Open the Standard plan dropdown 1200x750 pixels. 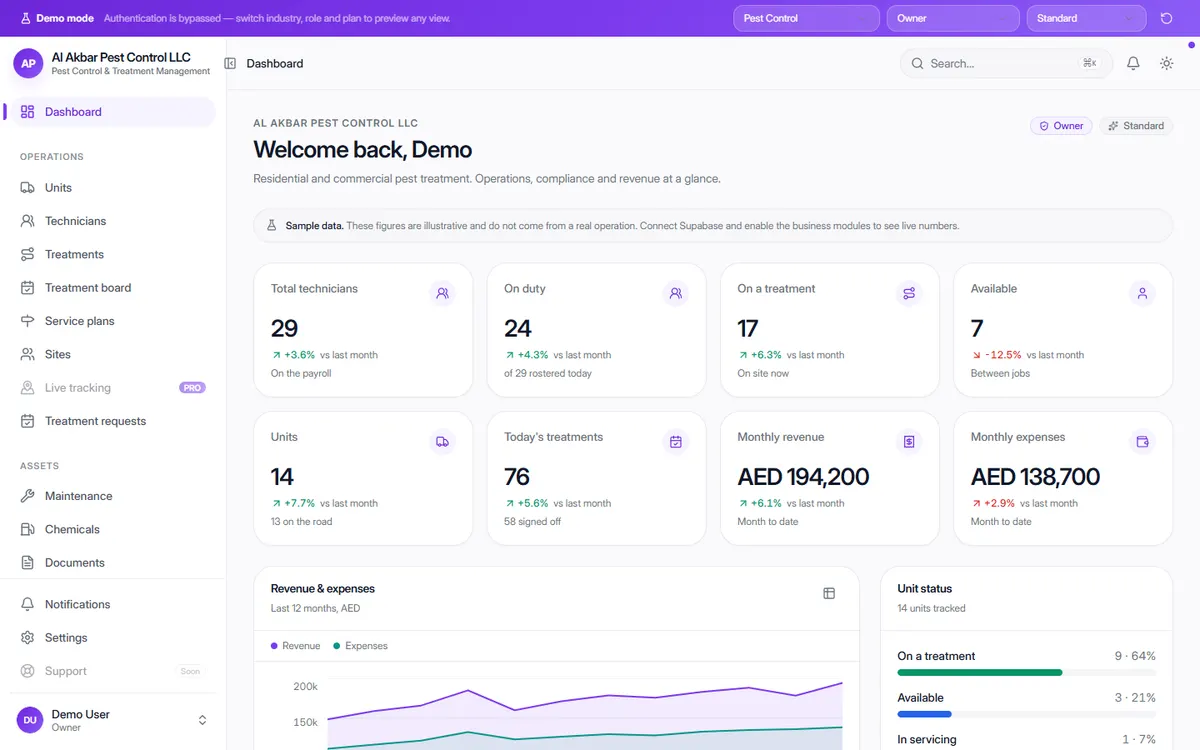tap(1086, 18)
